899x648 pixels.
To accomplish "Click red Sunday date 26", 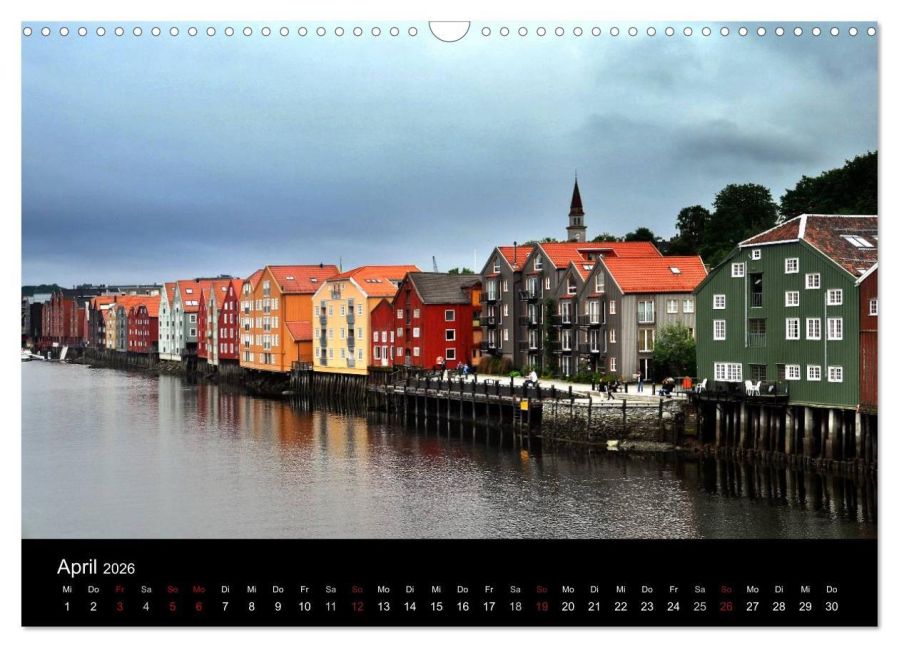I will pyautogui.click(x=726, y=606).
